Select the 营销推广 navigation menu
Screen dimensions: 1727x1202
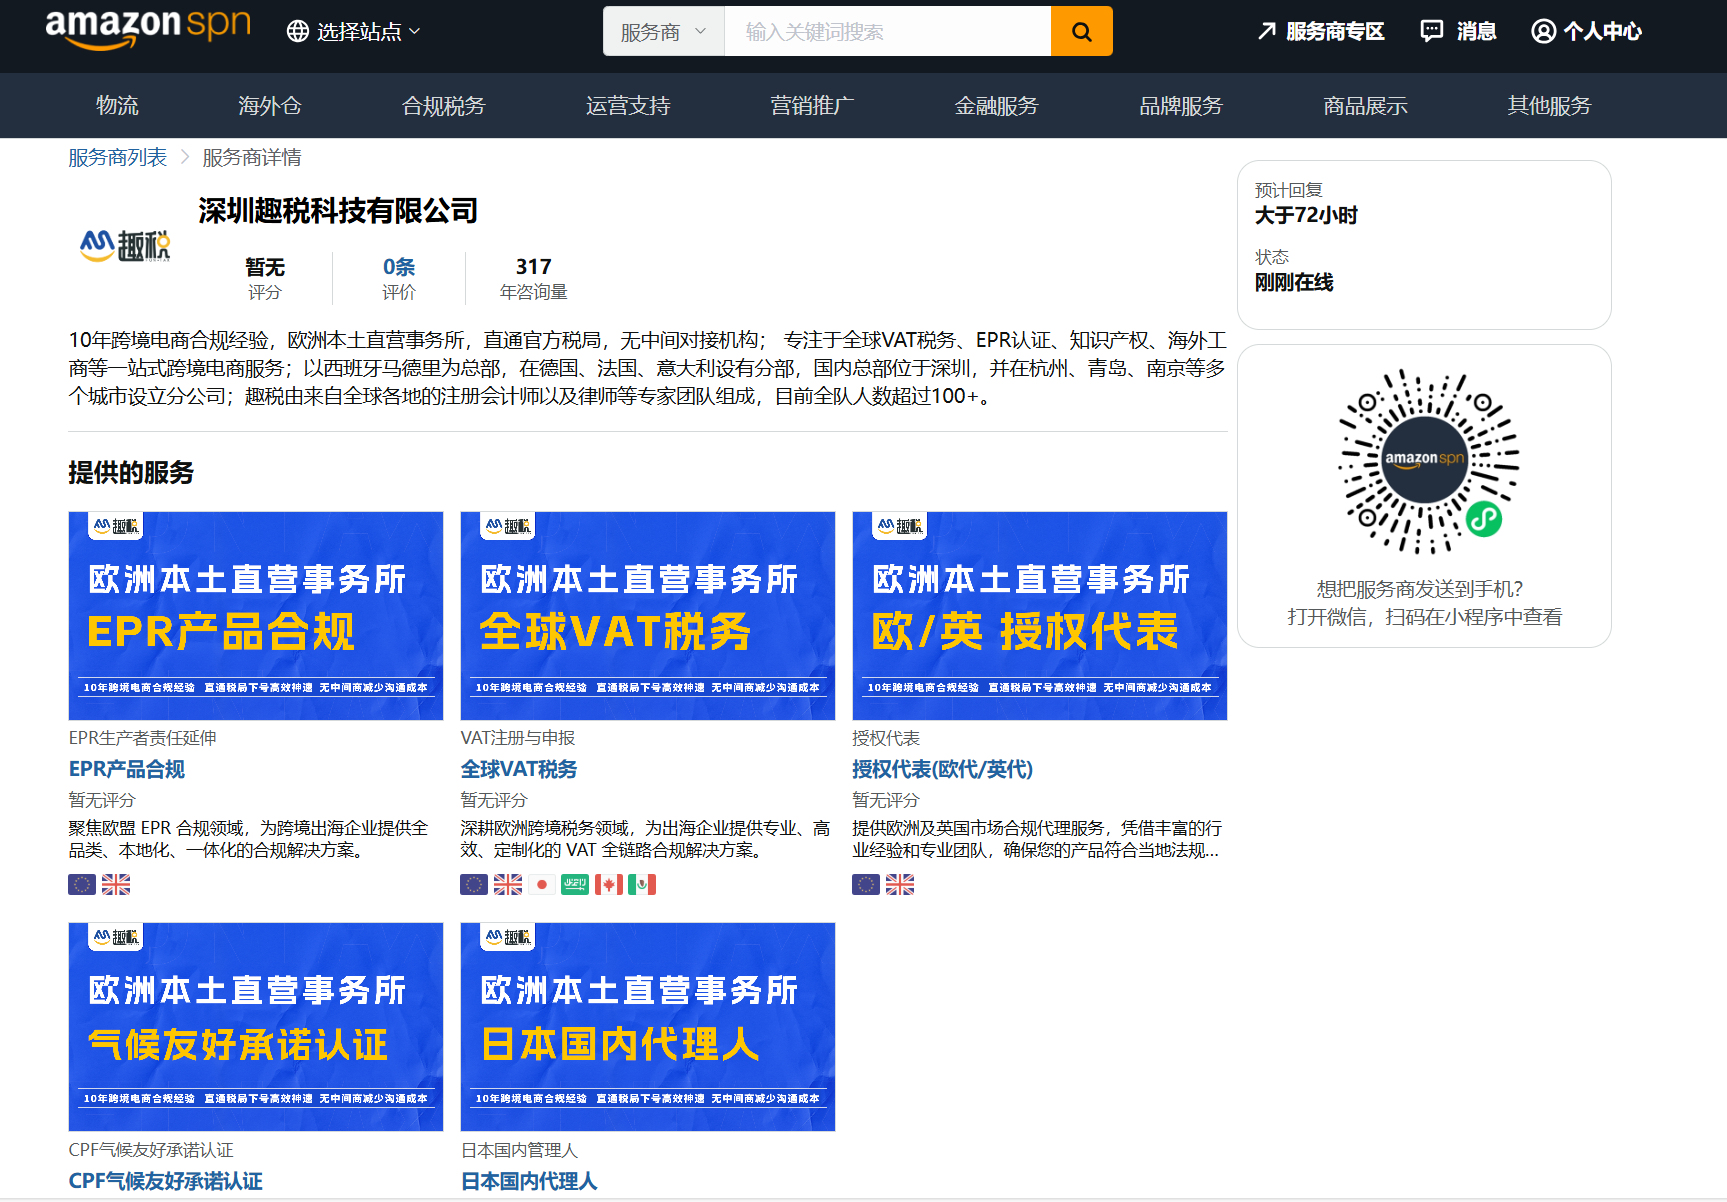coord(812,106)
